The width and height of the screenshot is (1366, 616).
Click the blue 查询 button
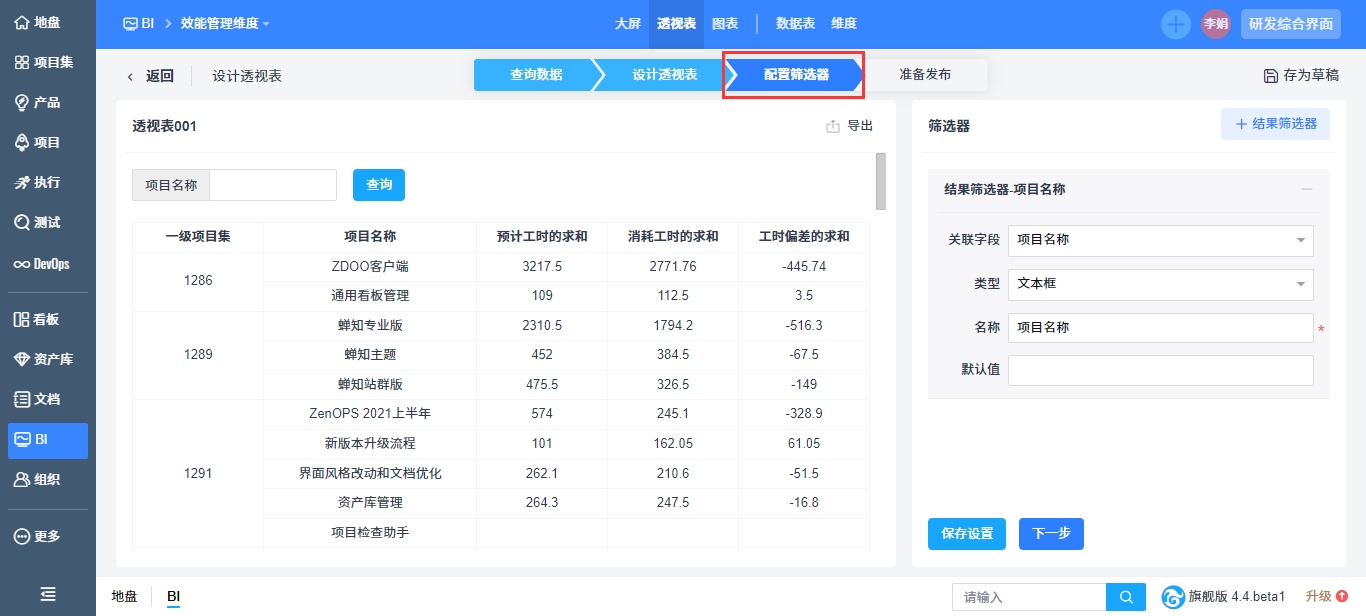pyautogui.click(x=378, y=185)
